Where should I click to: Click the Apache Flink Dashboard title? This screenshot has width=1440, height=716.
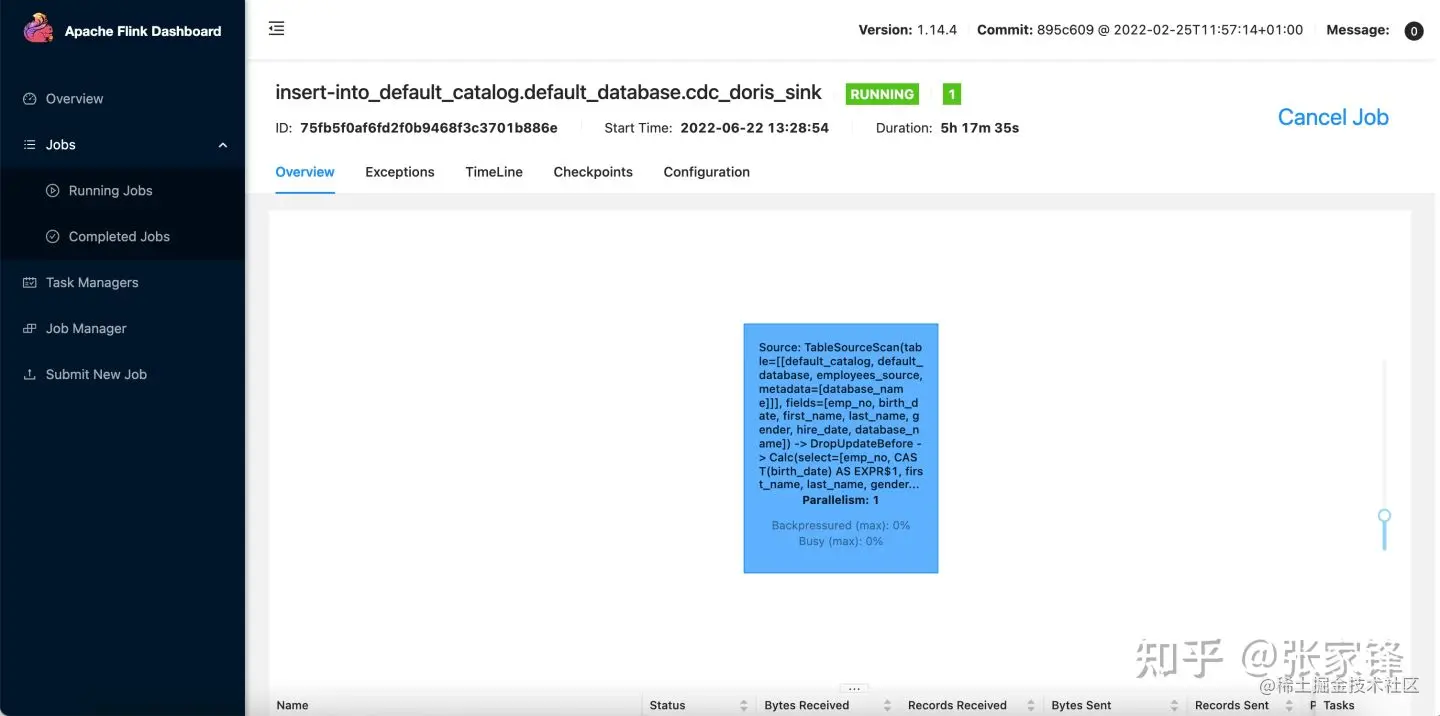point(143,31)
